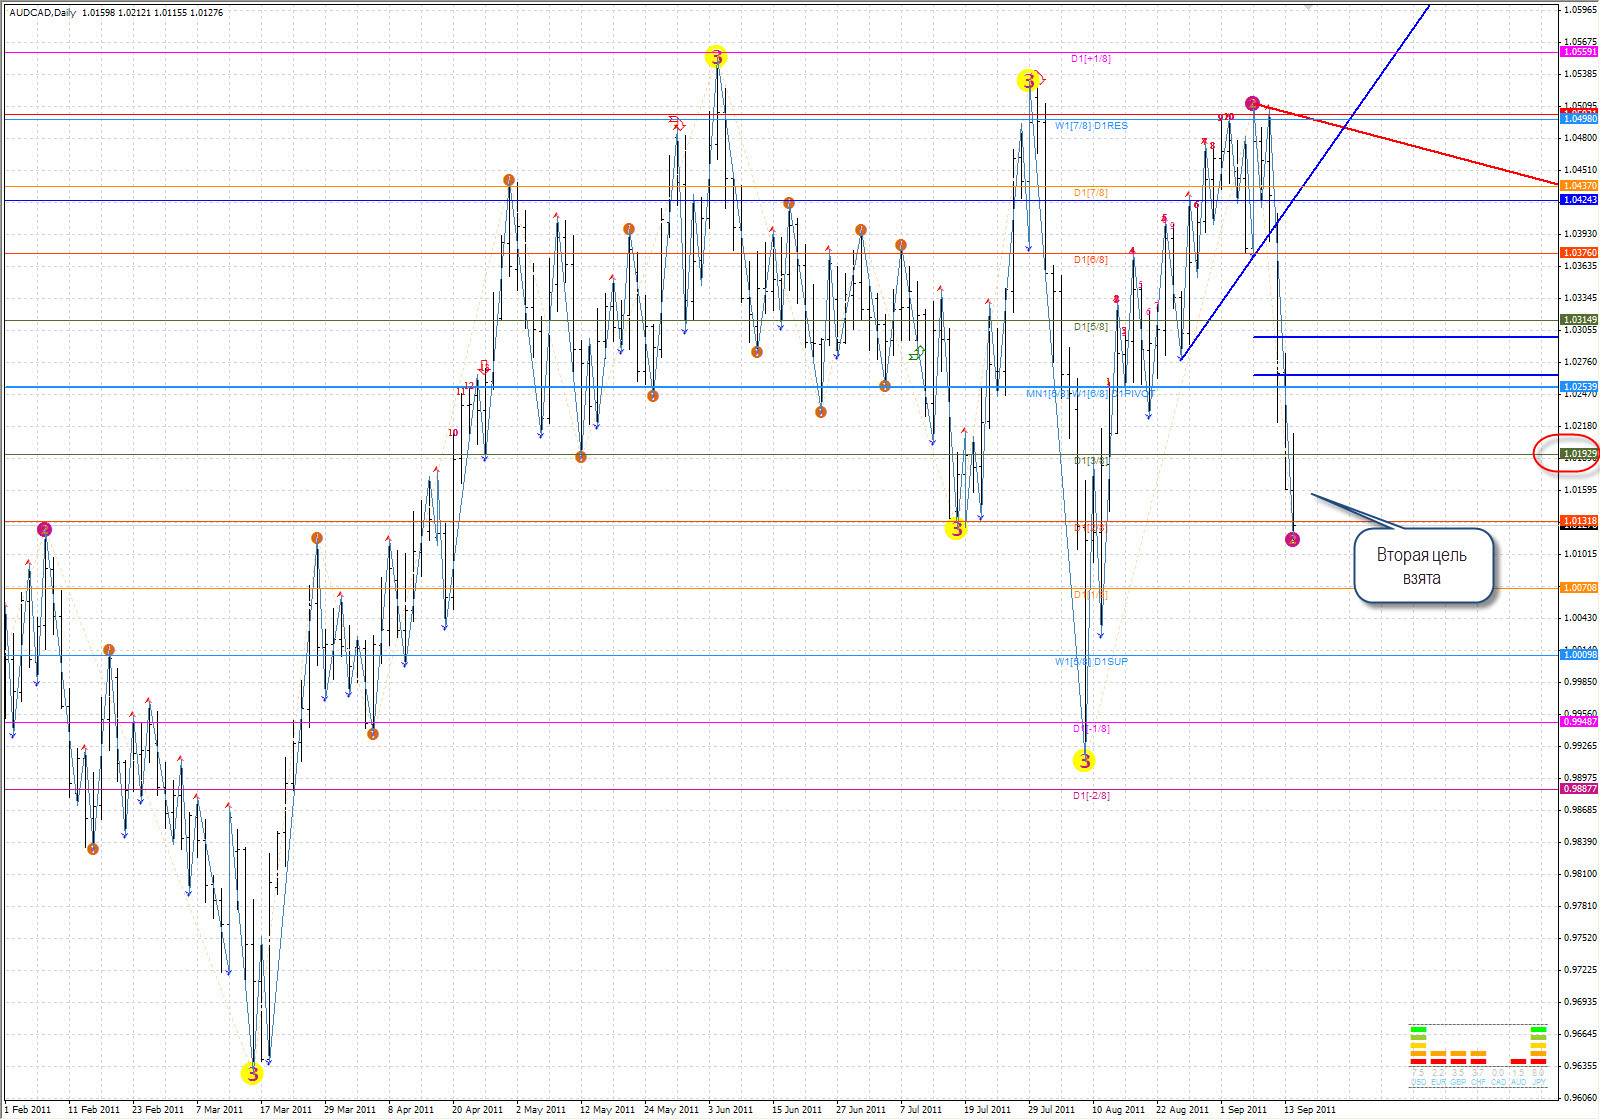Click the magenta marker at the latest price low
1600x1120 pixels.
coord(1292,540)
